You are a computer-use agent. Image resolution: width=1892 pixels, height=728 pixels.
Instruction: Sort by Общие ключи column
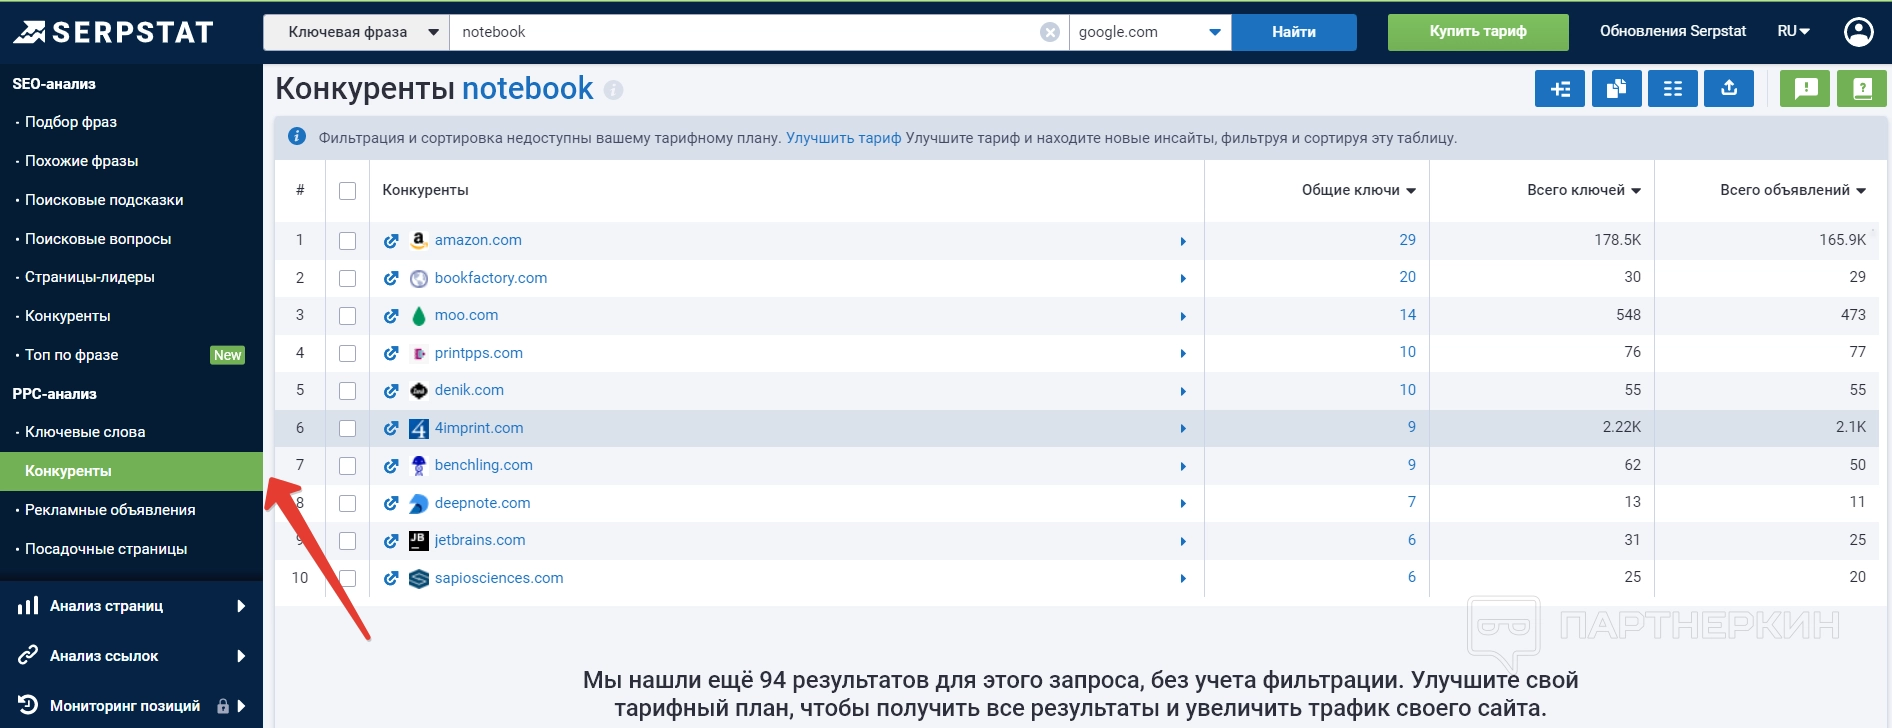1358,190
